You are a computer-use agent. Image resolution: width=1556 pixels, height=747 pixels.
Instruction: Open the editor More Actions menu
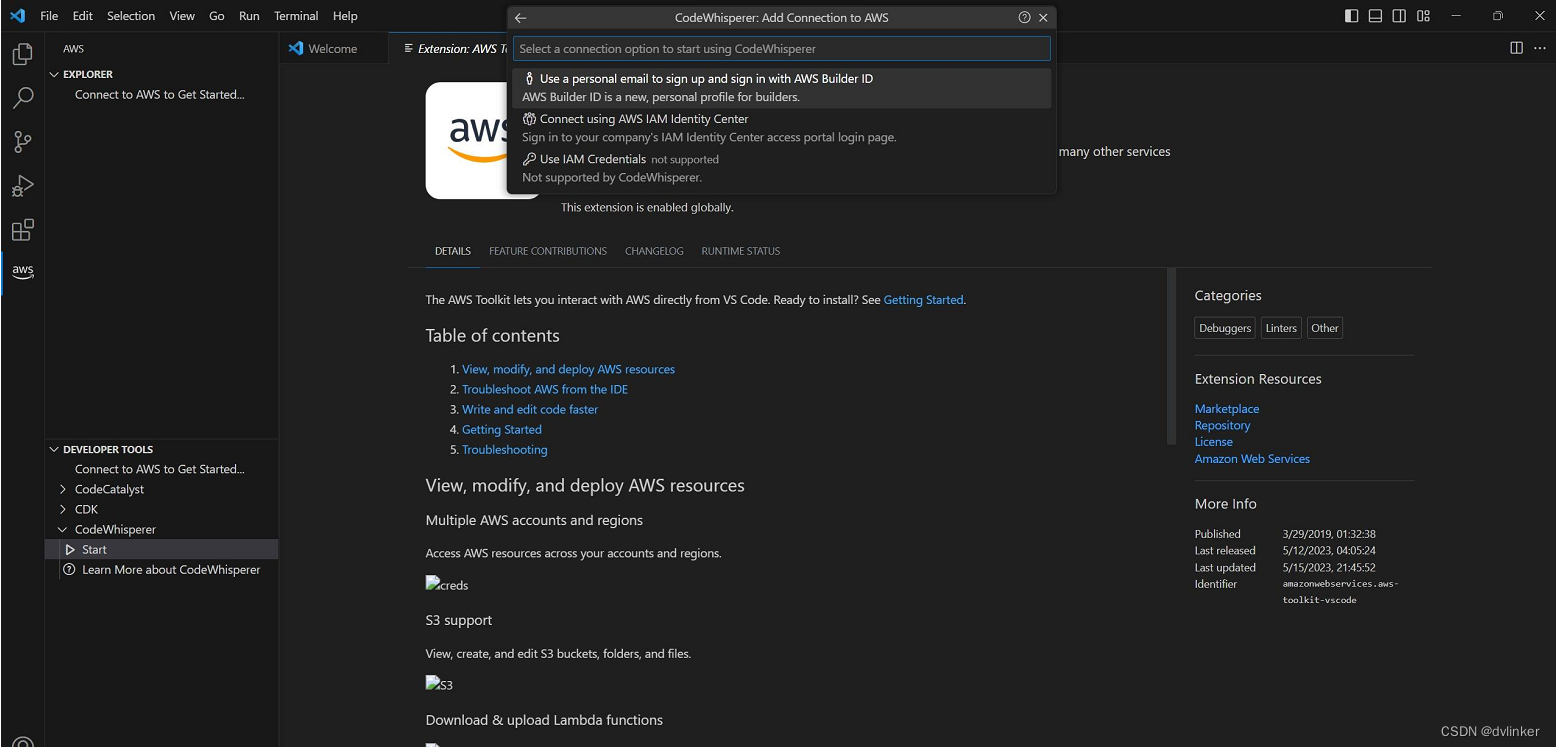pyautogui.click(x=1539, y=48)
